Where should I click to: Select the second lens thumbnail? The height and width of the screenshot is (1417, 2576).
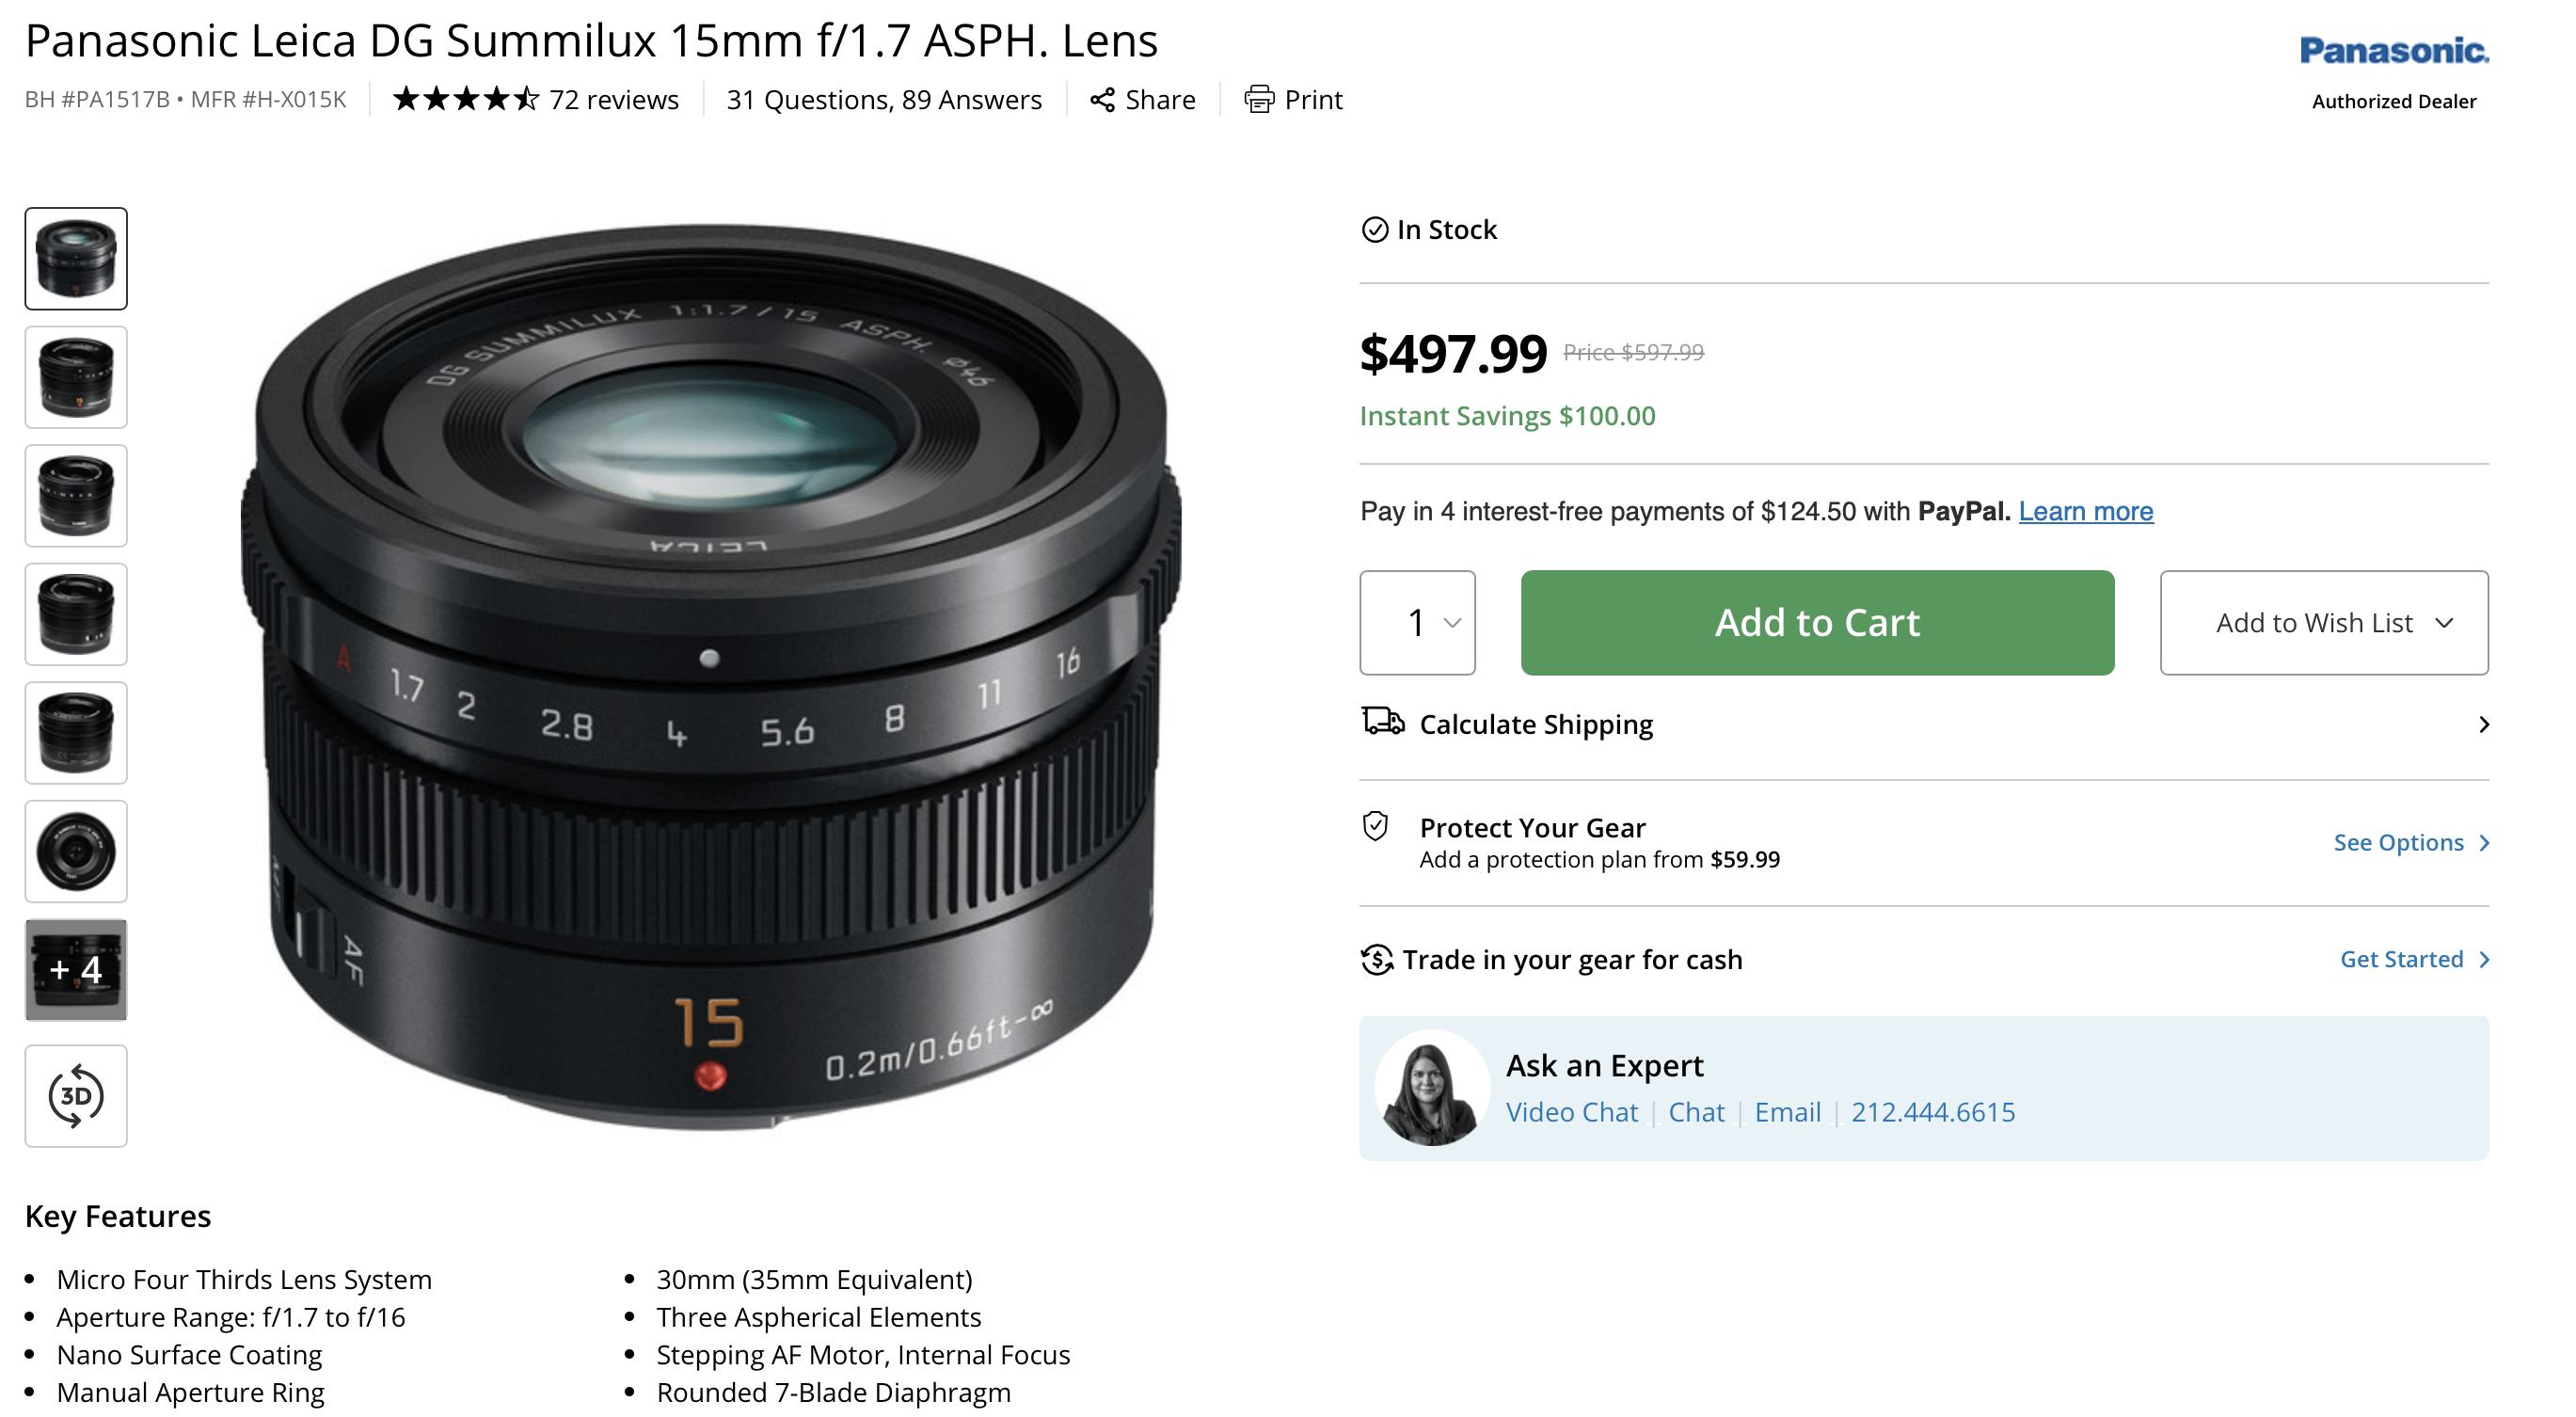(76, 377)
